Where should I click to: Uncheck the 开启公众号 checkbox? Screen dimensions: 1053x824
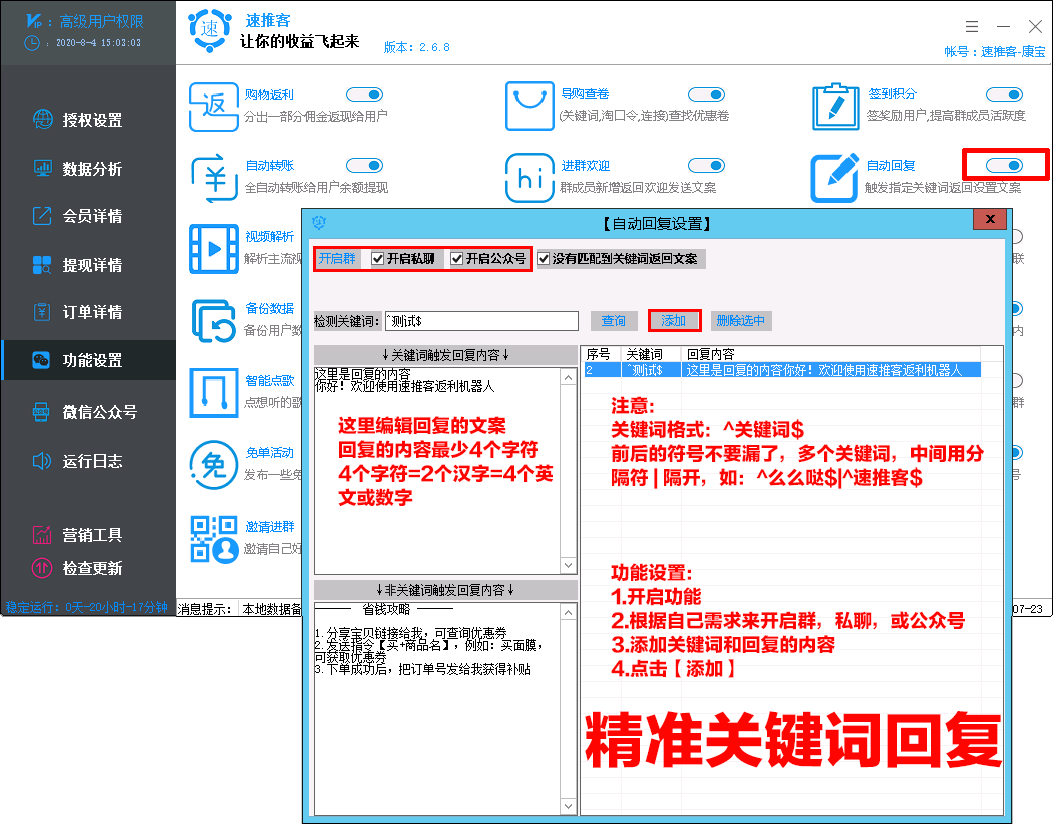457,259
